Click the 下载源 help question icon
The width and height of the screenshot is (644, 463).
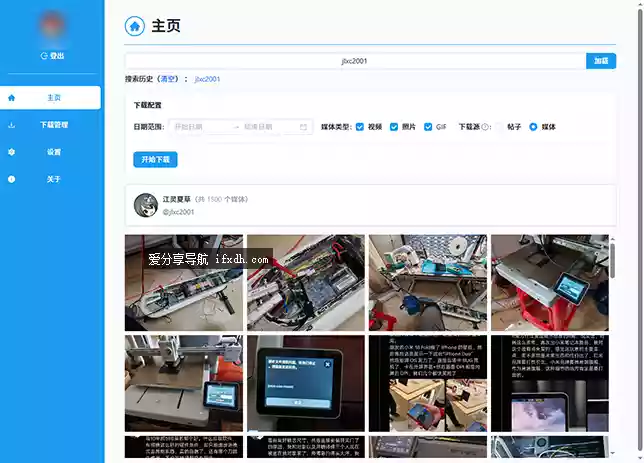[x=485, y=127]
